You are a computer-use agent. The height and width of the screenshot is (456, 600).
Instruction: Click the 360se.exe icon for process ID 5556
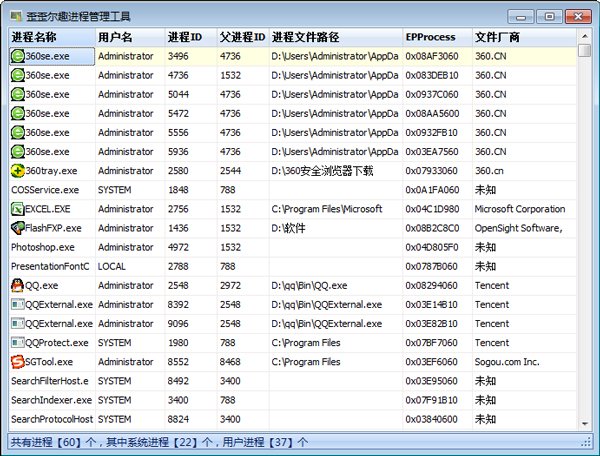click(x=18, y=133)
